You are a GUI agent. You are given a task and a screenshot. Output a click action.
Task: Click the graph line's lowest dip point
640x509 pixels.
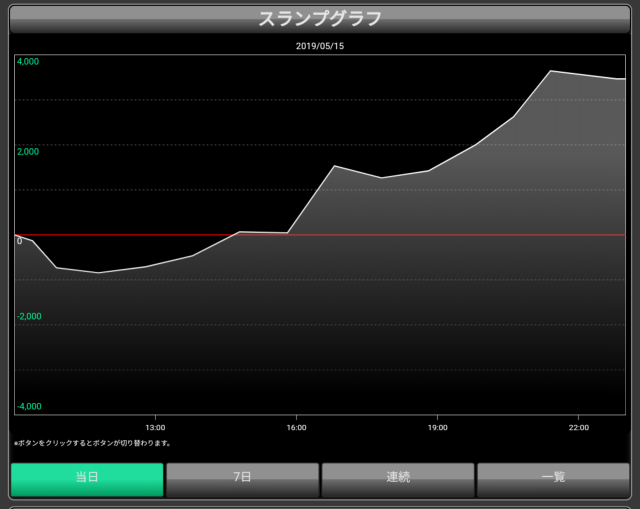pos(98,272)
